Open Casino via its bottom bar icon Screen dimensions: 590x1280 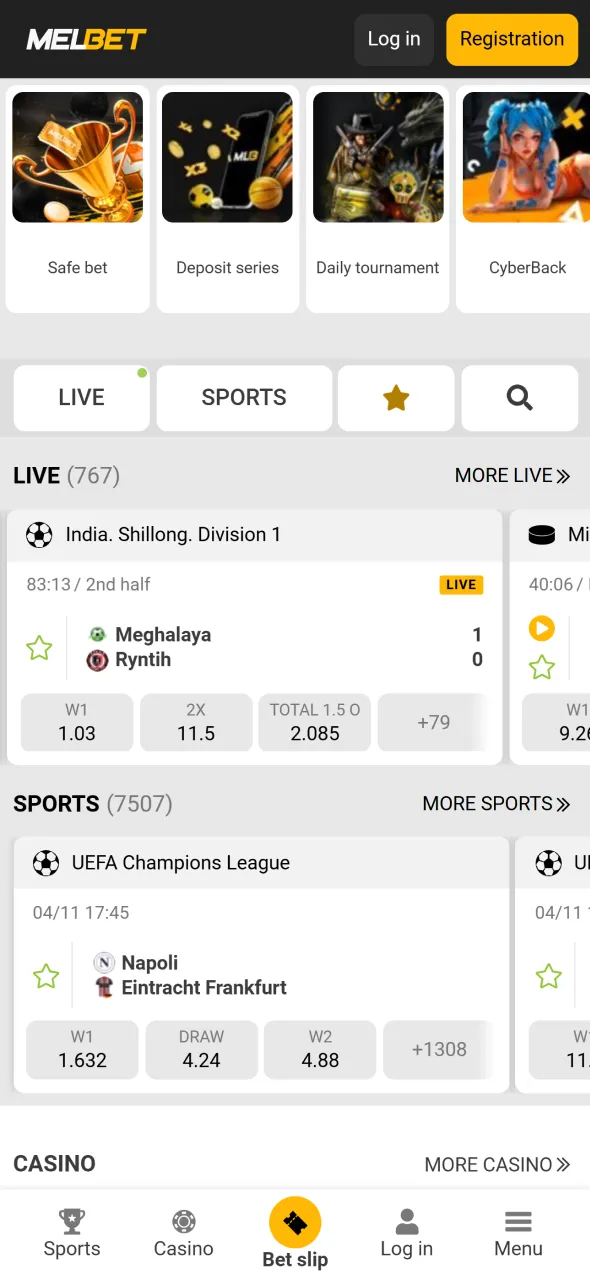click(183, 1222)
